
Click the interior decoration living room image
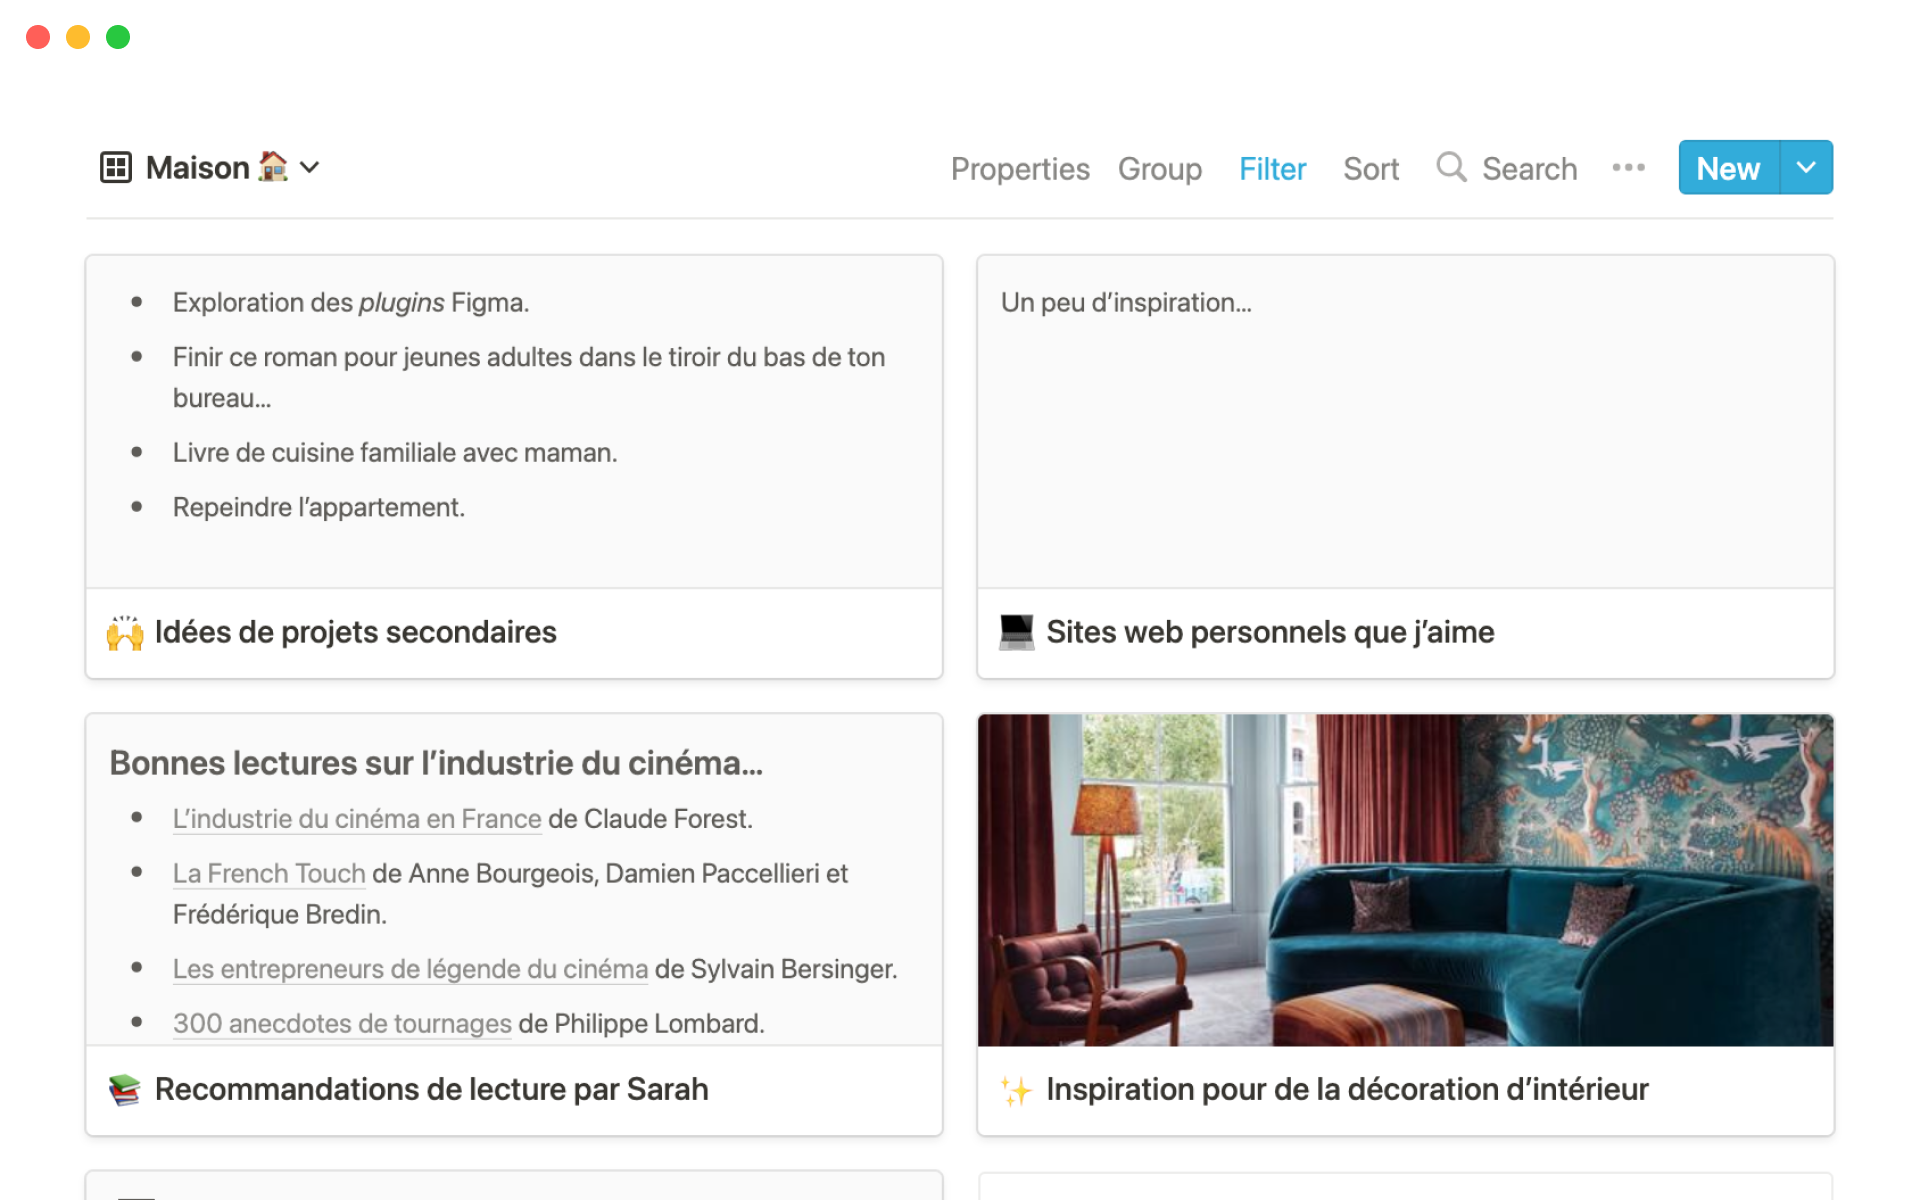tap(1405, 880)
